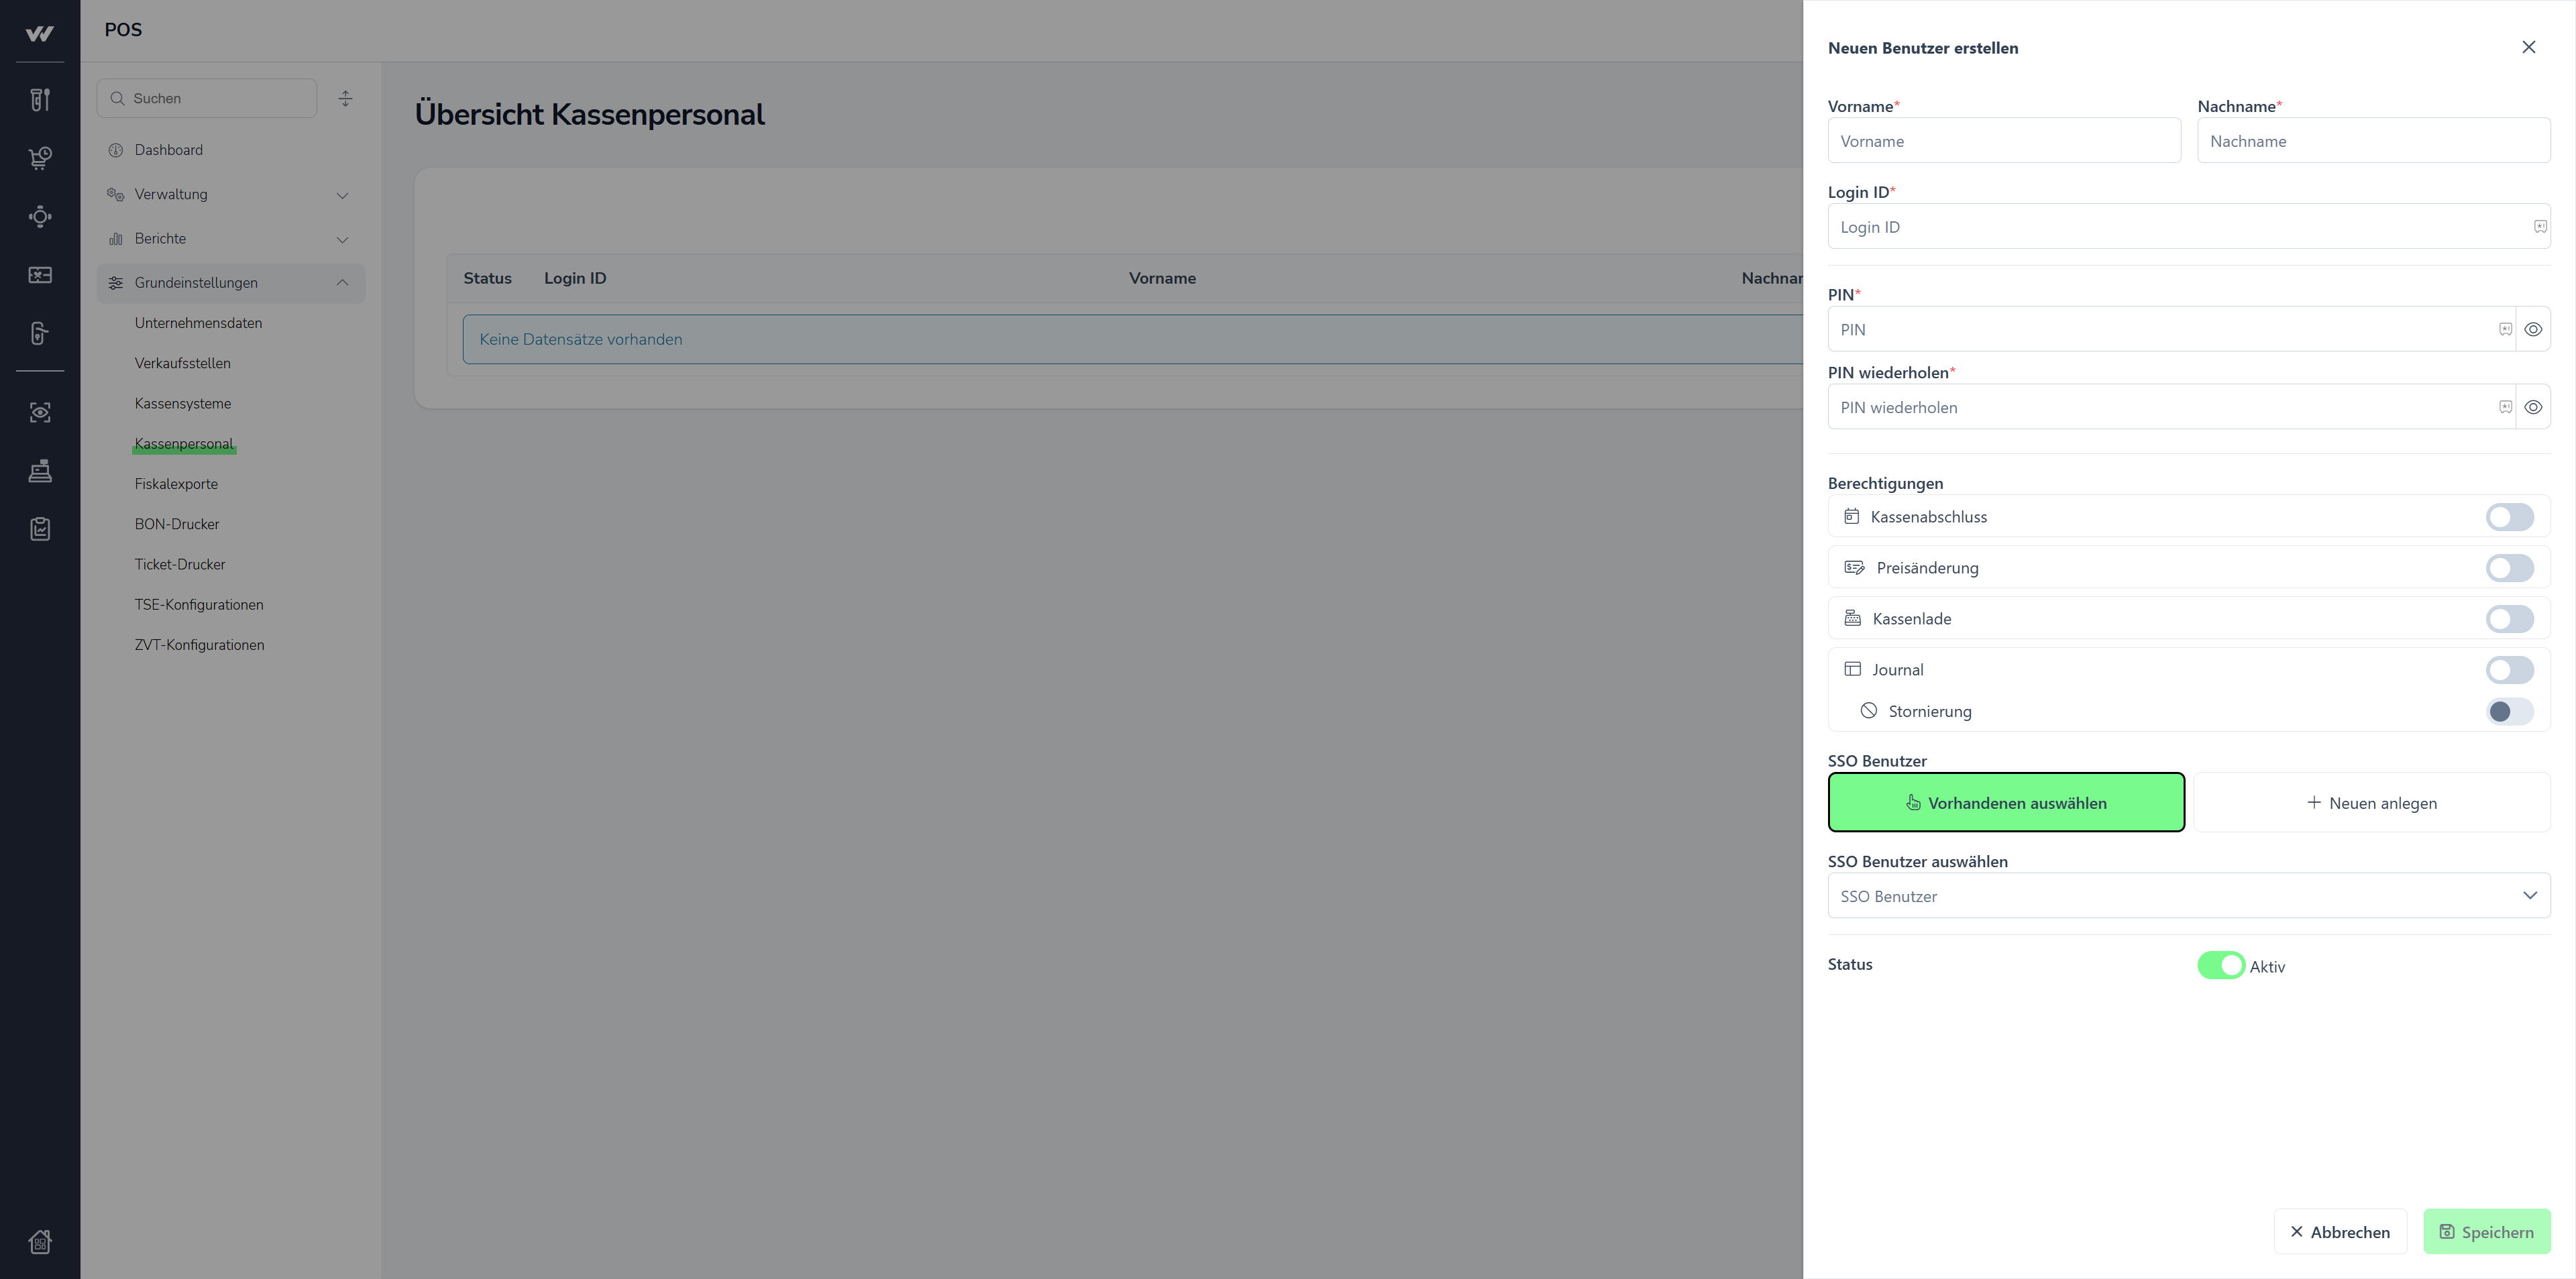Open the ticket voucher icon in sidebar

pos(40,275)
